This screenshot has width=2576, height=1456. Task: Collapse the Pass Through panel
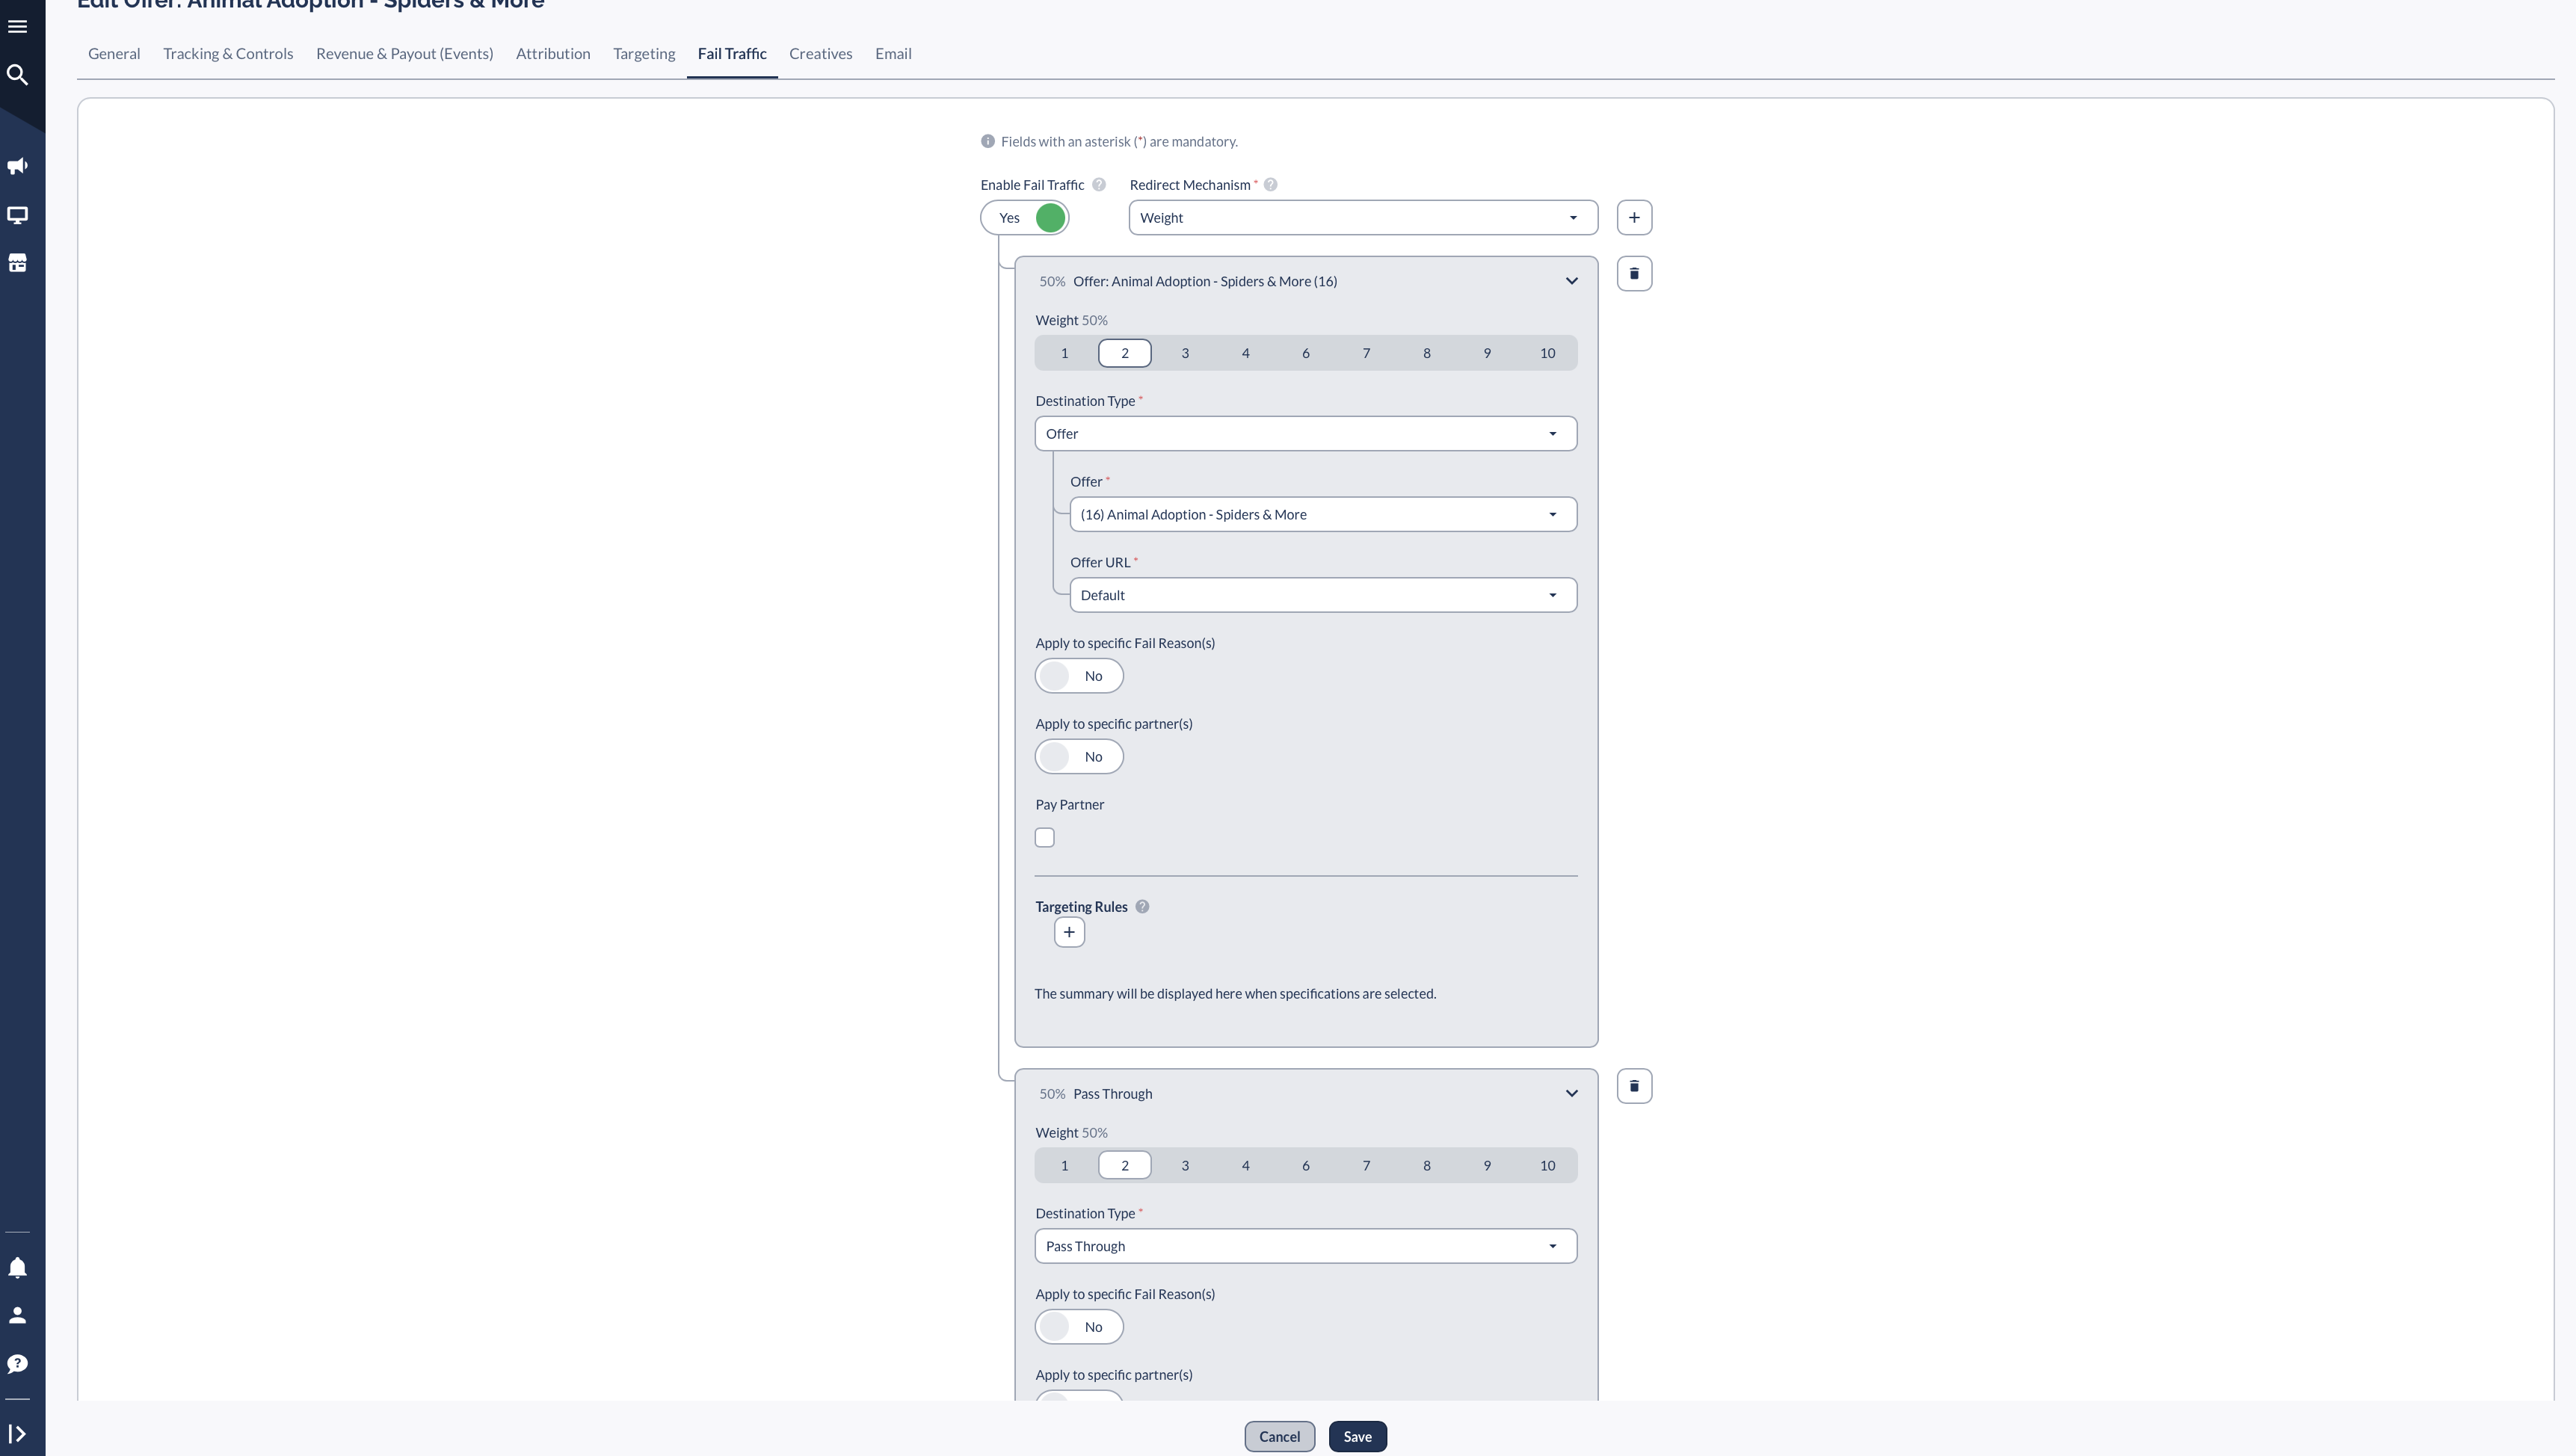tap(1571, 1094)
